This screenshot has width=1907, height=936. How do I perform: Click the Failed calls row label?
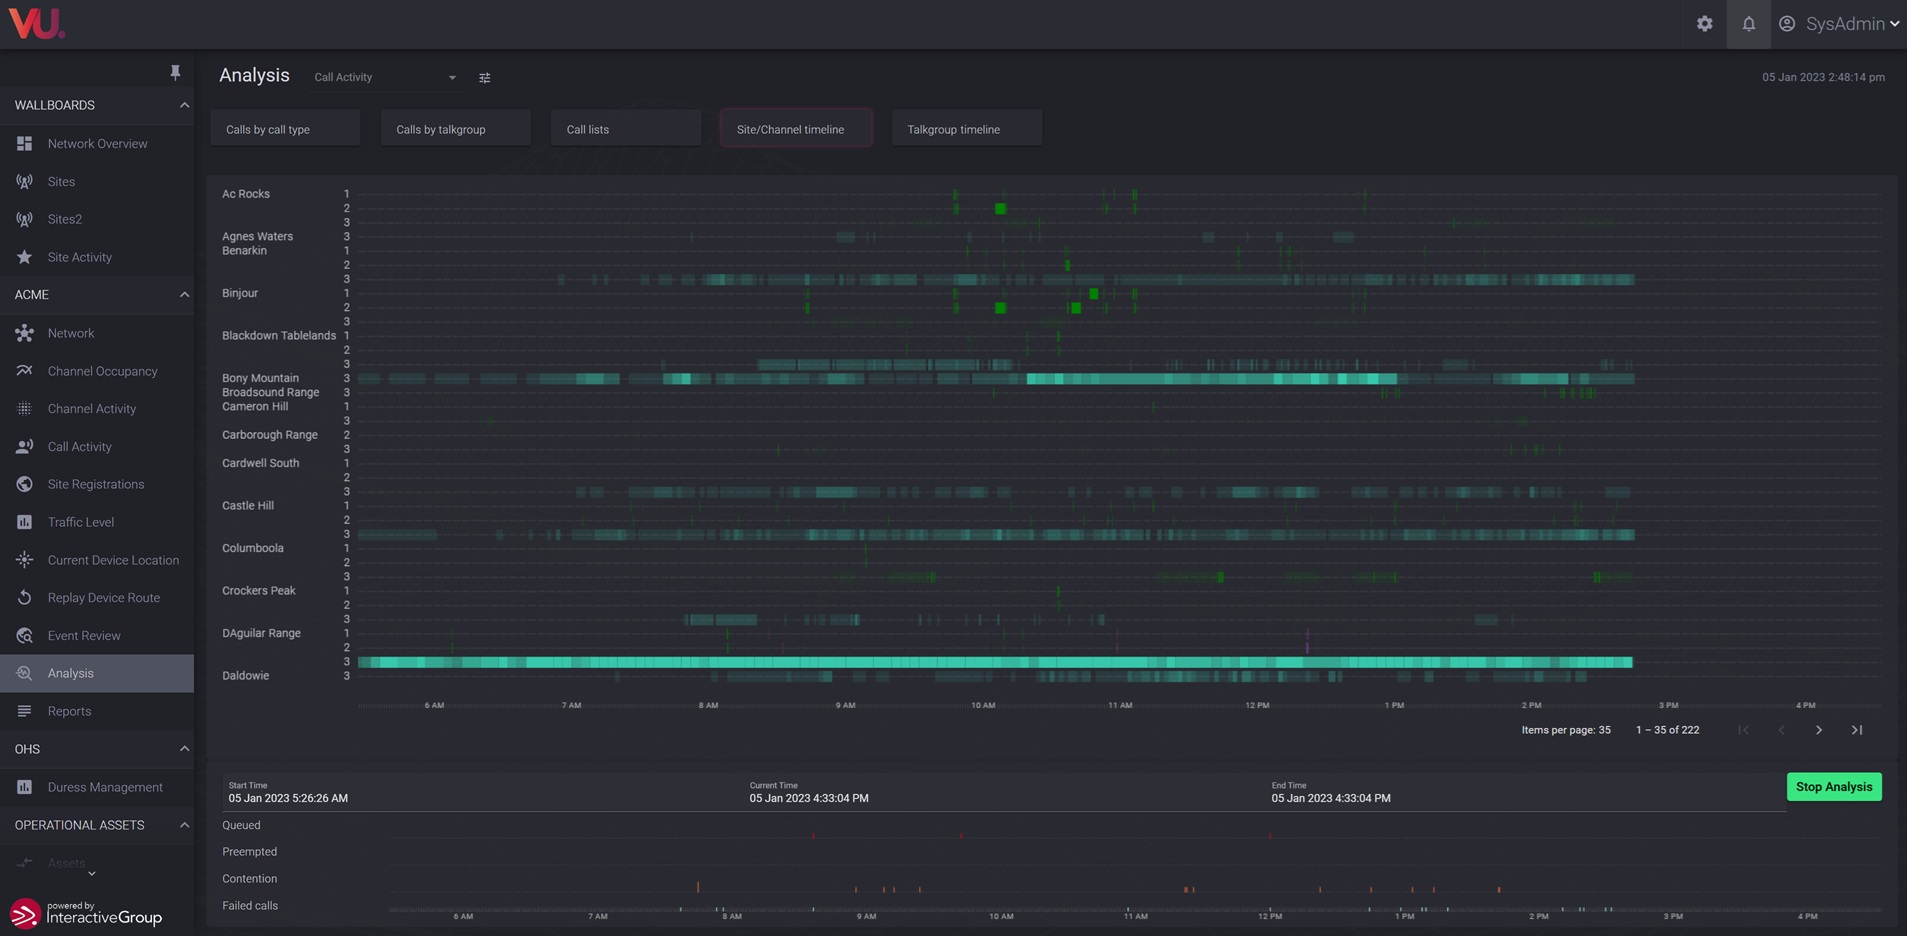(x=250, y=906)
